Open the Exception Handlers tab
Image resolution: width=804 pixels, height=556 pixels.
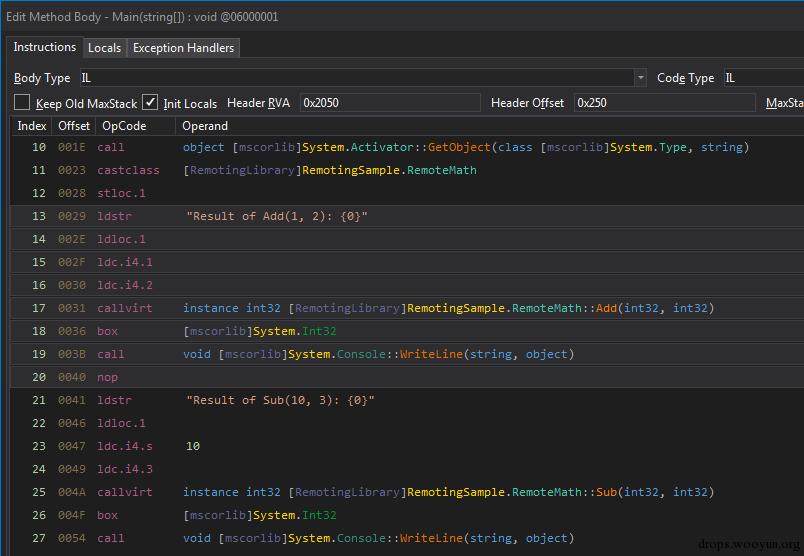(183, 48)
